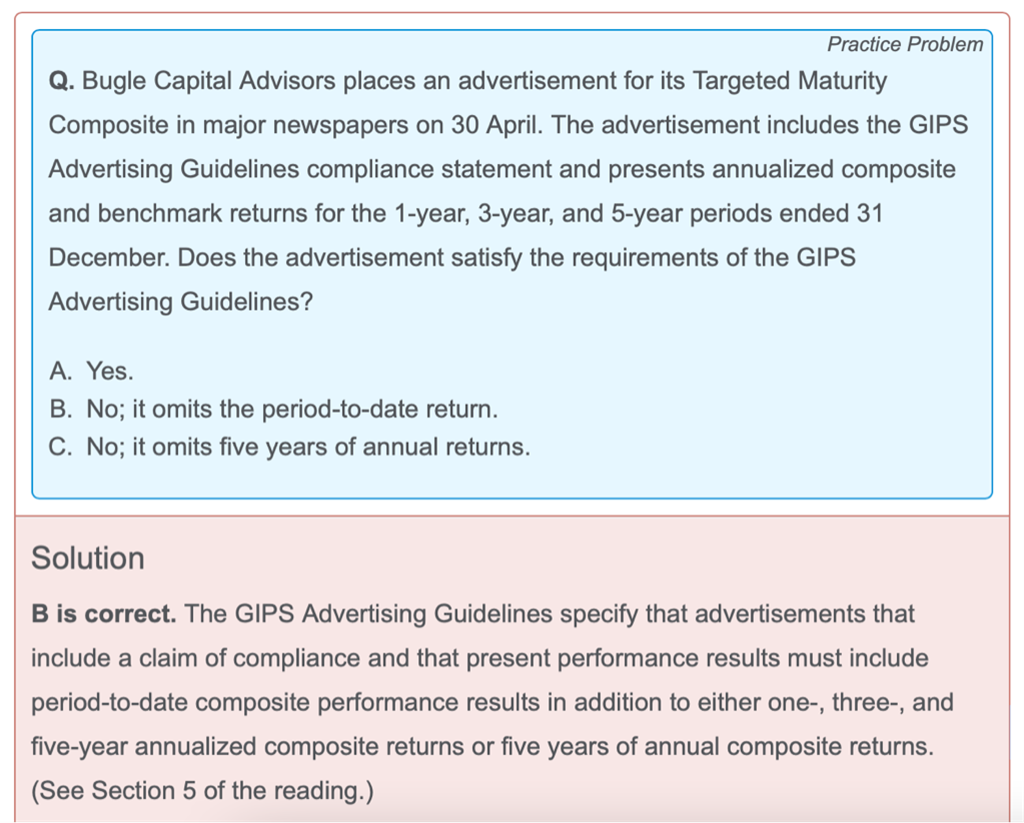
Task: Click the bold "Q." question marker
Action: [61, 81]
